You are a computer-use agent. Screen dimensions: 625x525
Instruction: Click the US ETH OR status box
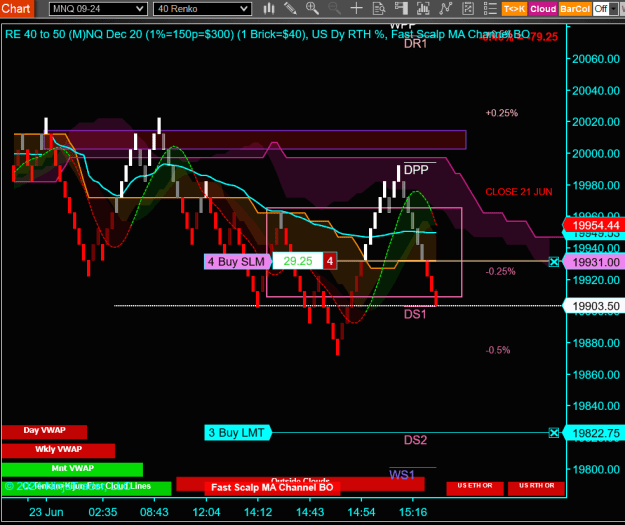pos(475,488)
